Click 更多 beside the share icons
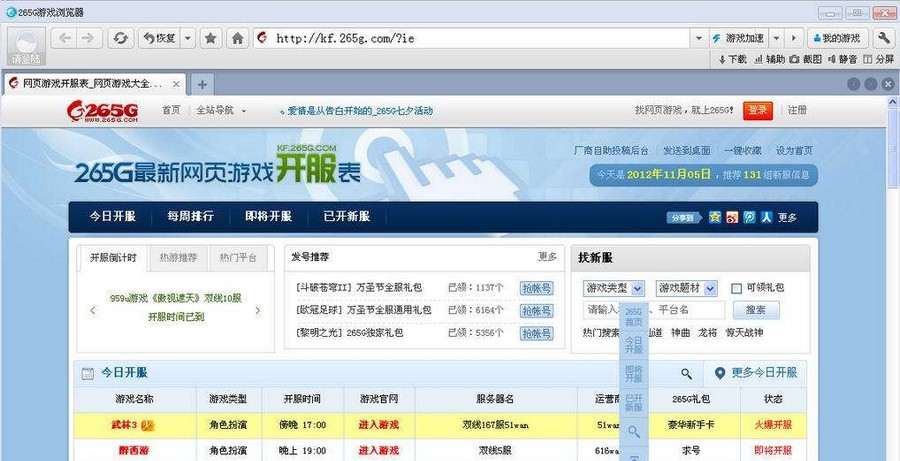 (788, 218)
